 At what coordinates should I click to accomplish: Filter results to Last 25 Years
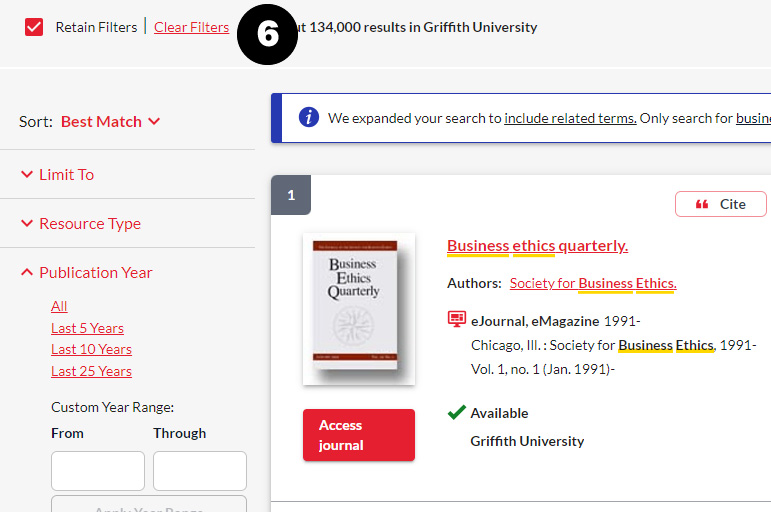coord(91,371)
